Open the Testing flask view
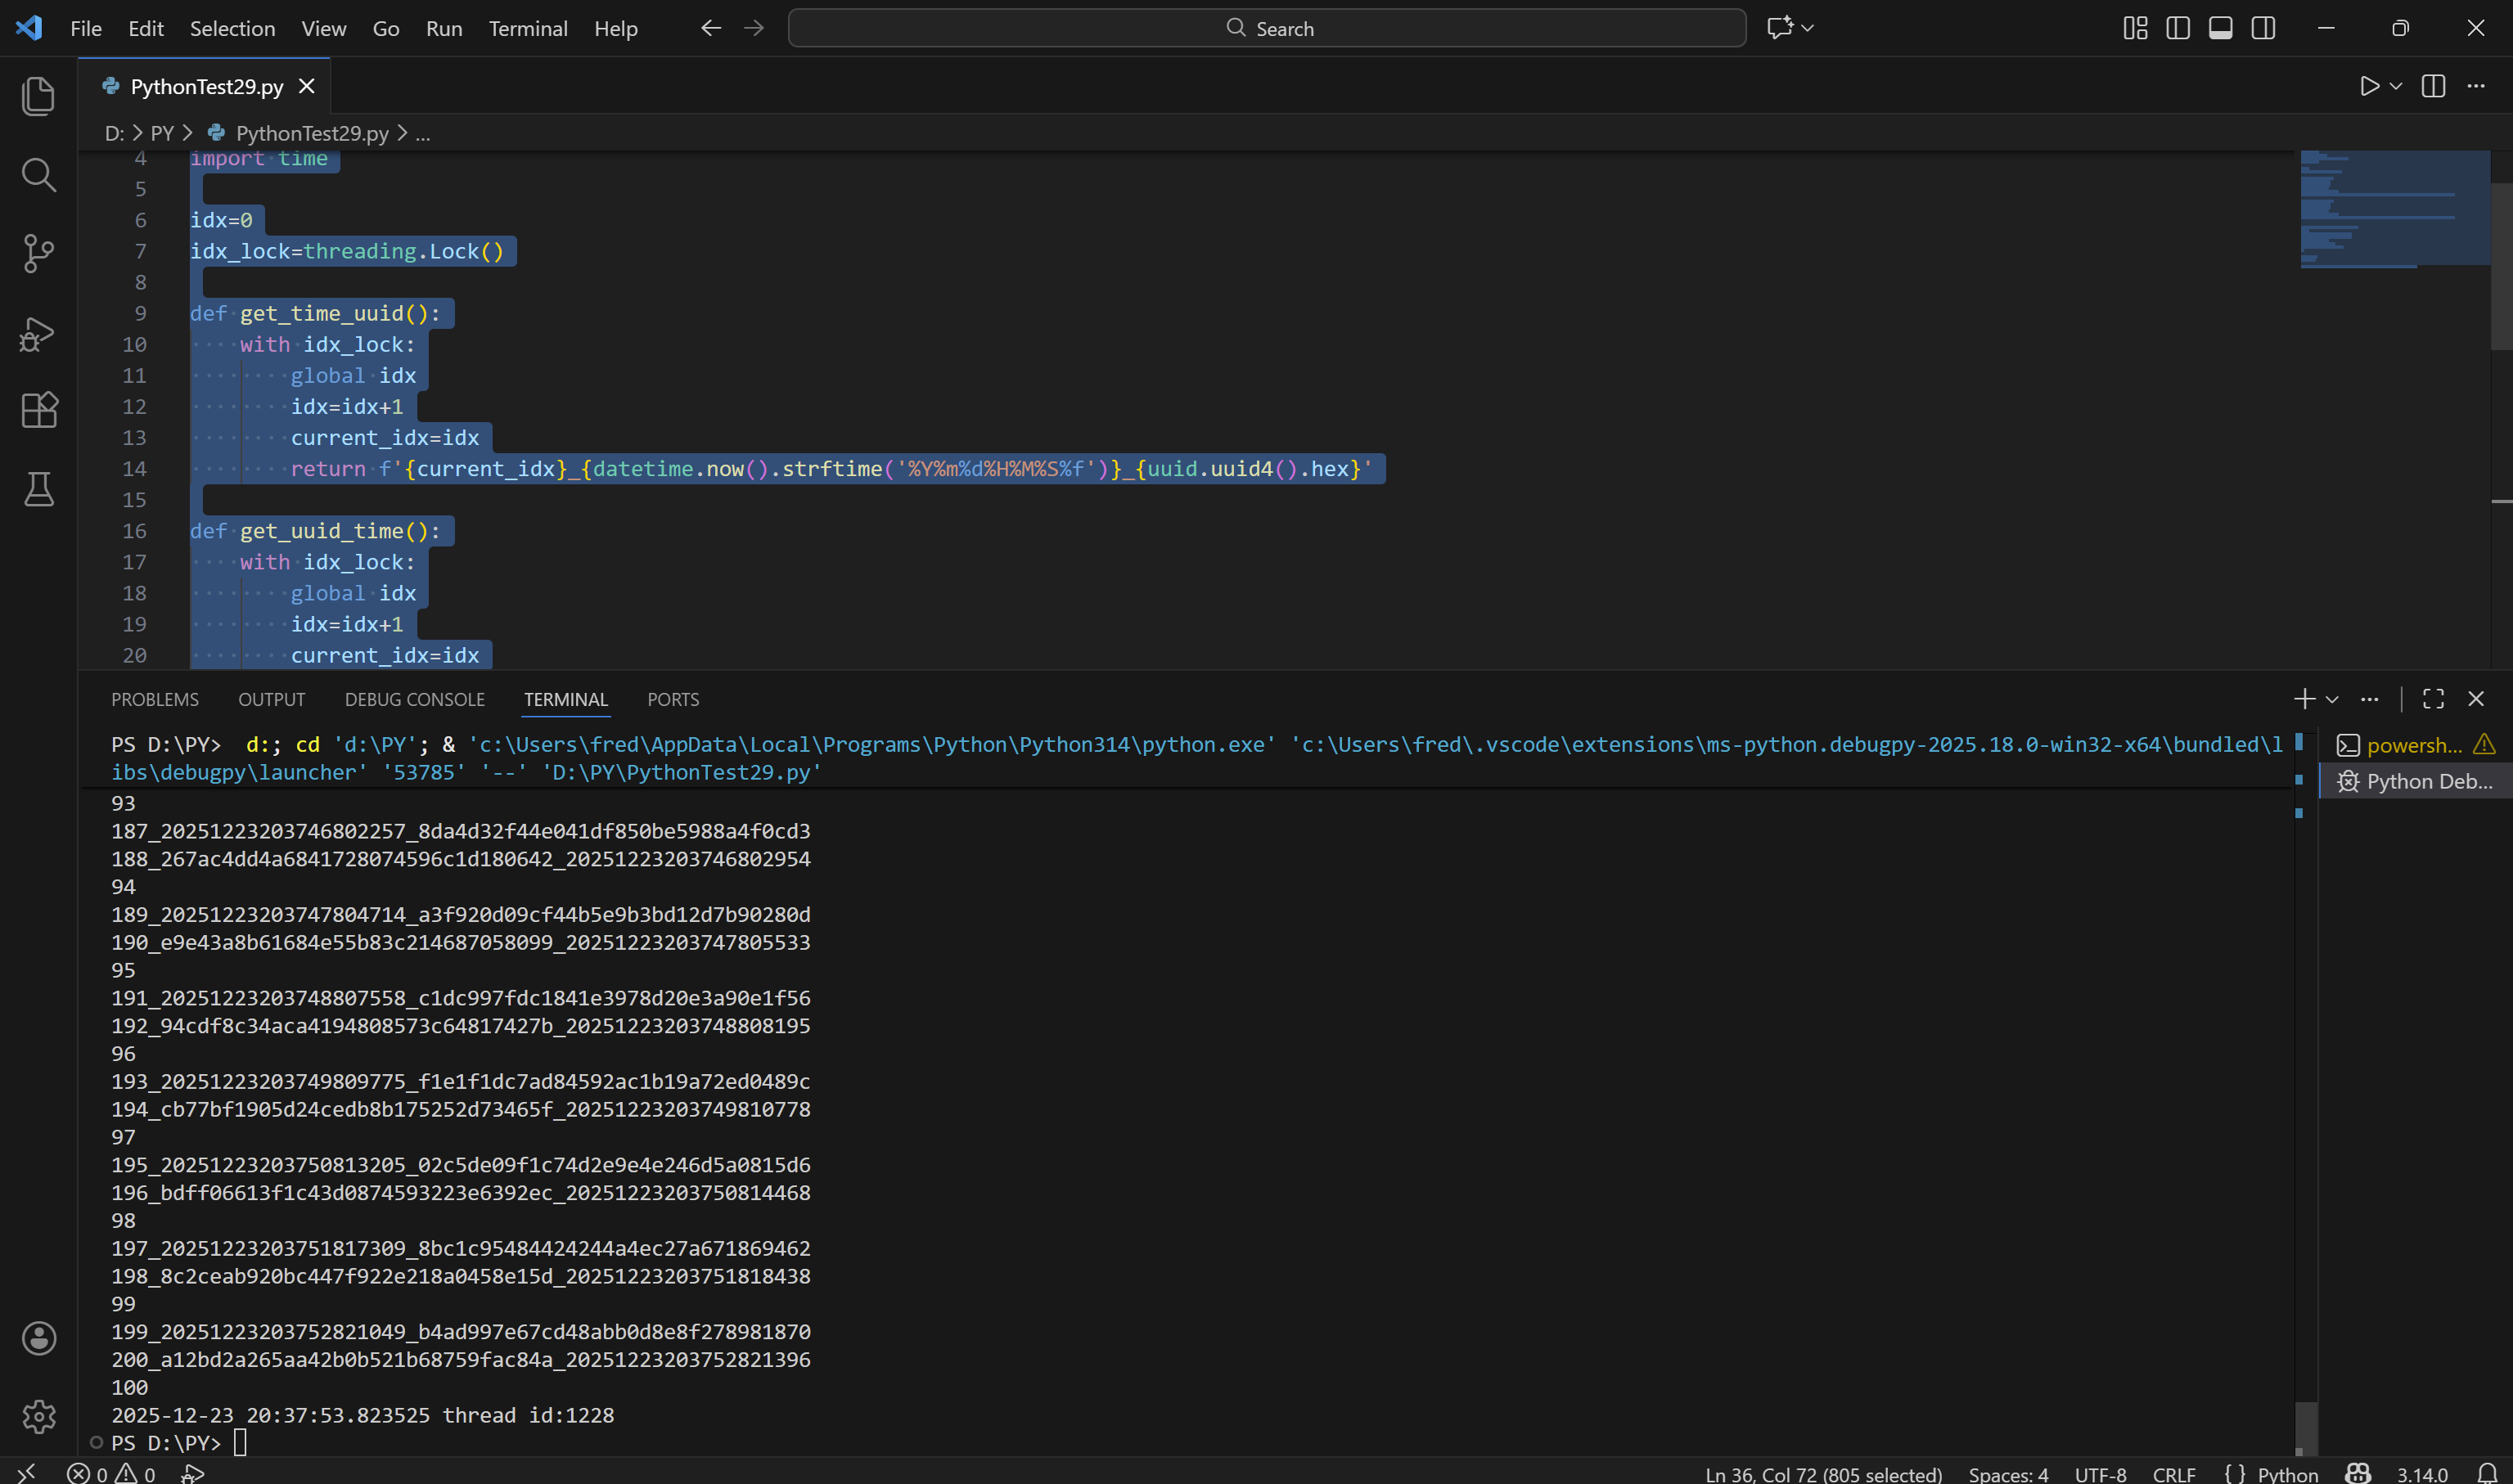Viewport: 2513px width, 1484px height. [38, 489]
